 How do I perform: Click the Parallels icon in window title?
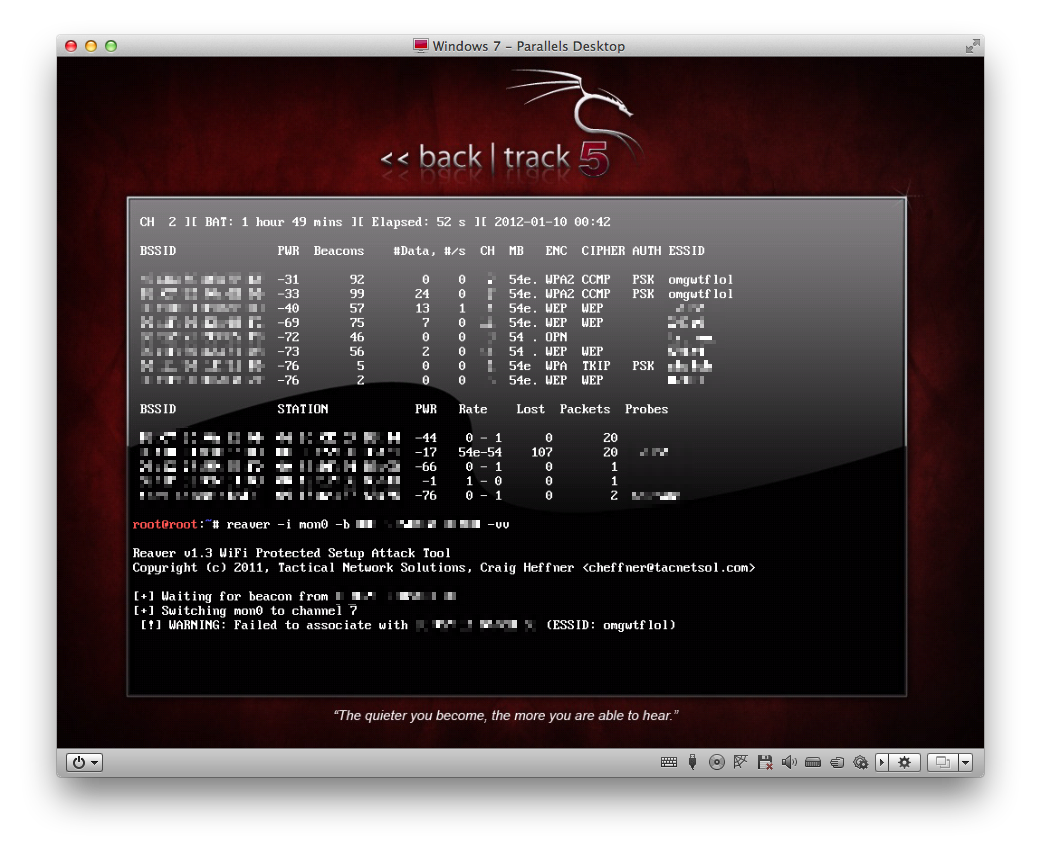coord(420,45)
